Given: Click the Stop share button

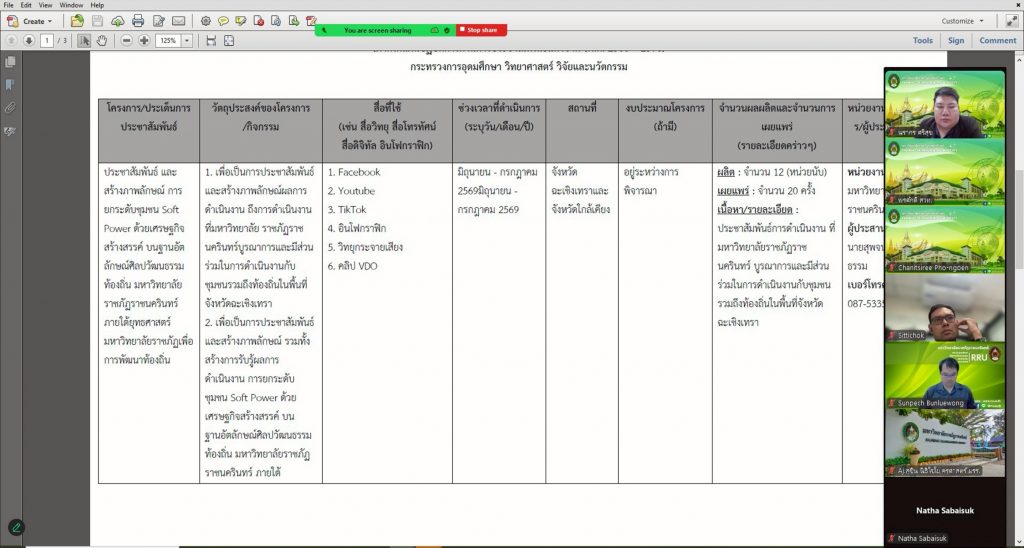Looking at the screenshot, I should (x=482, y=30).
